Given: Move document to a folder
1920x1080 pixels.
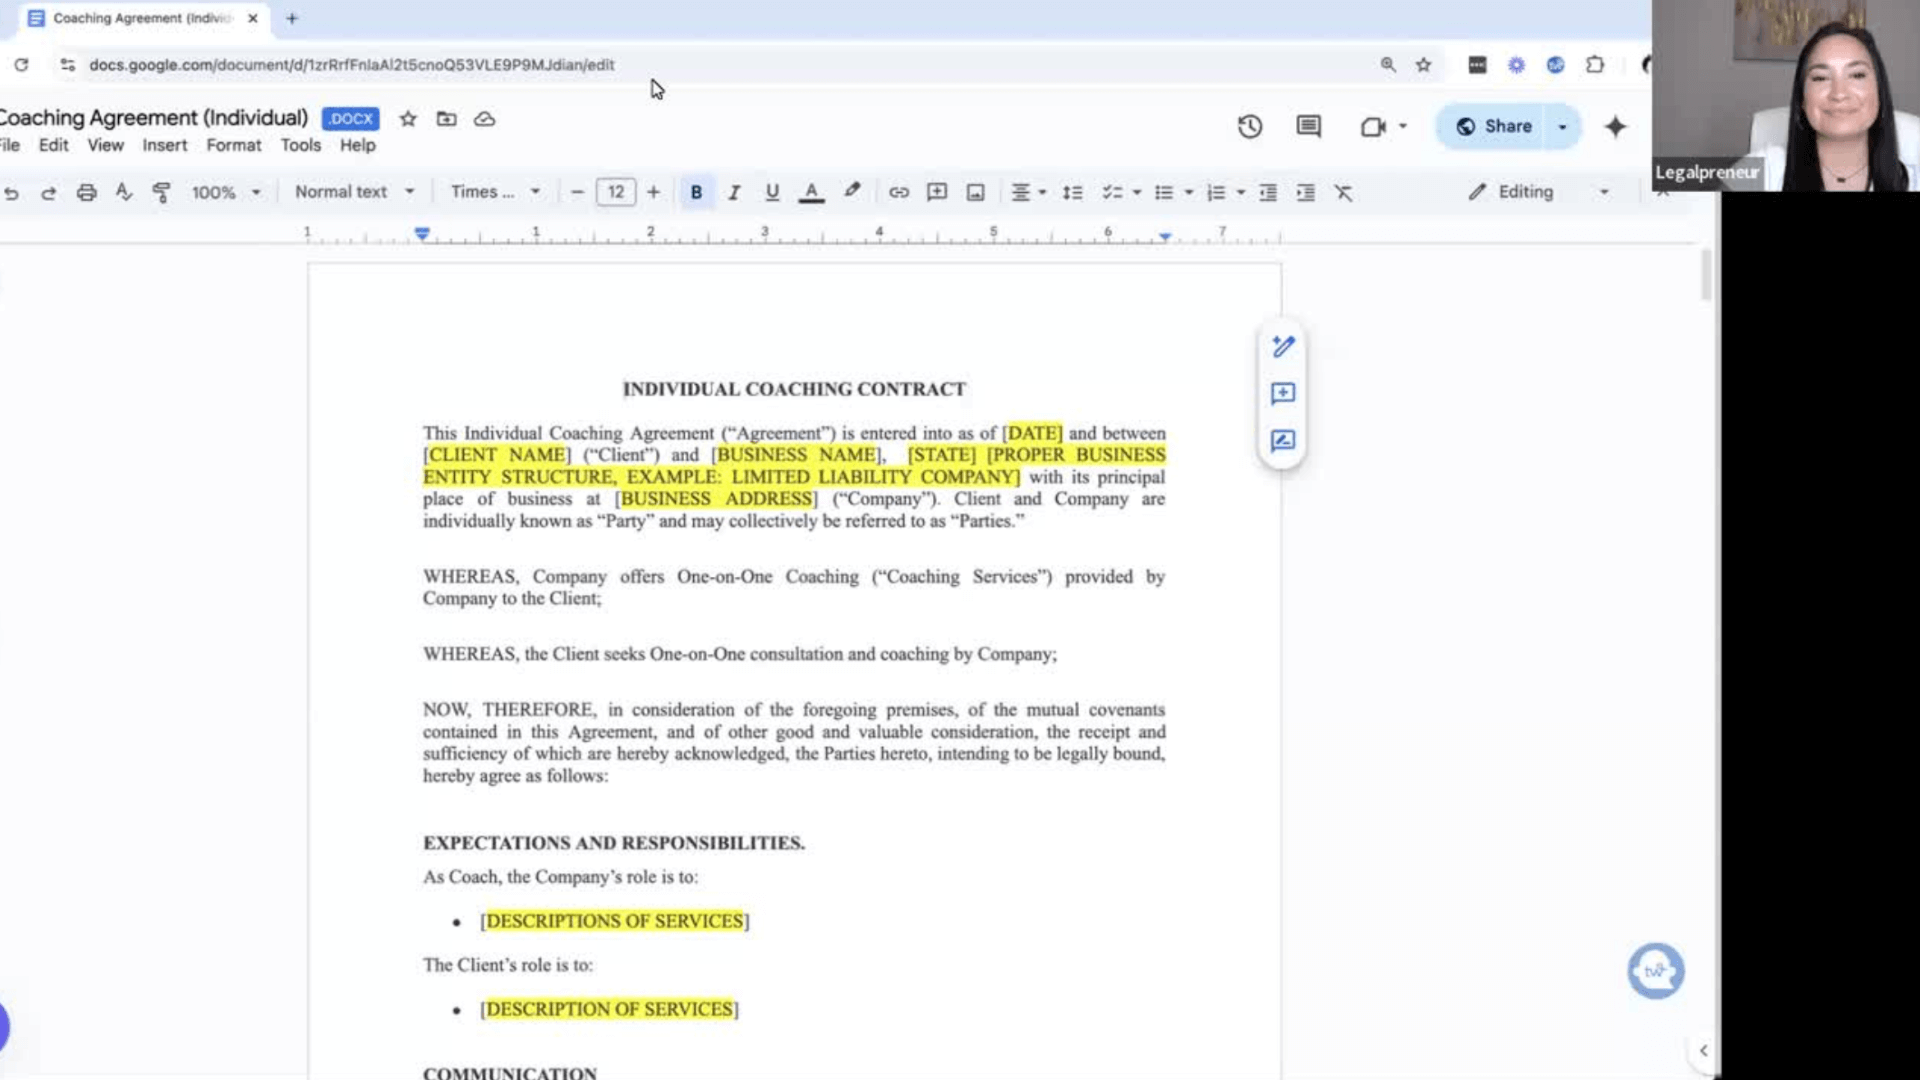Looking at the screenshot, I should click(446, 119).
